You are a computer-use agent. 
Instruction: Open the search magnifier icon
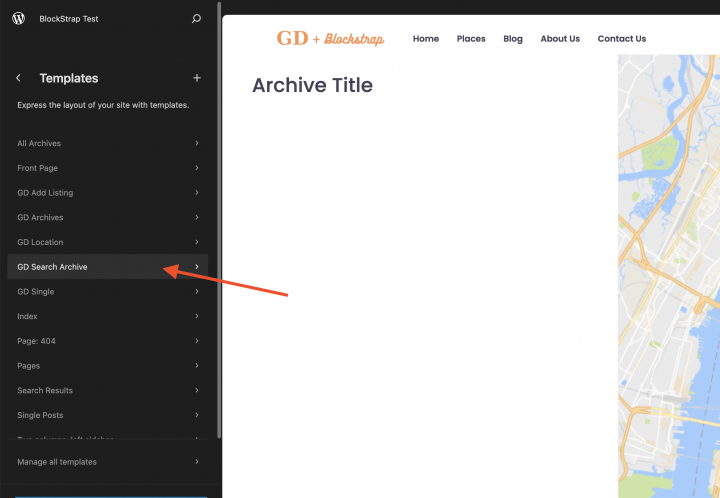pos(196,19)
